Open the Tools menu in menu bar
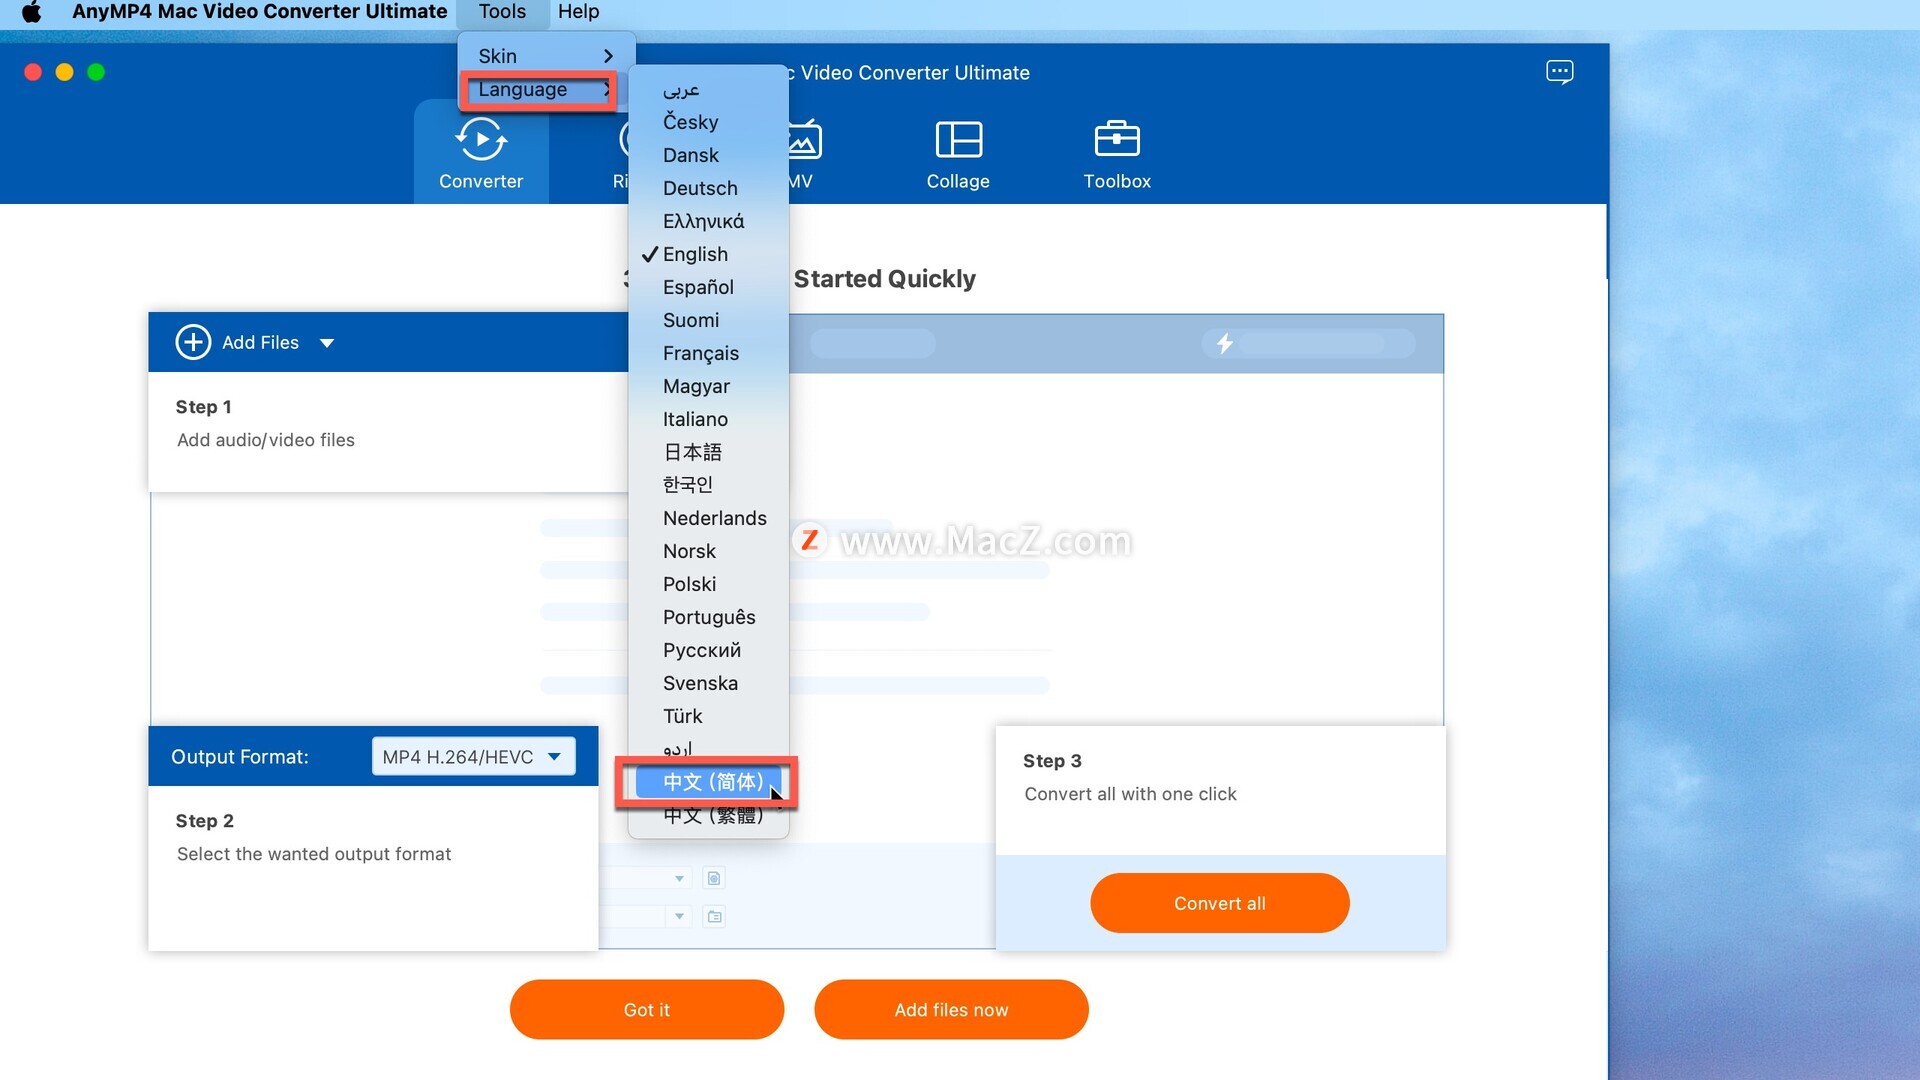This screenshot has width=1920, height=1080. click(x=502, y=12)
